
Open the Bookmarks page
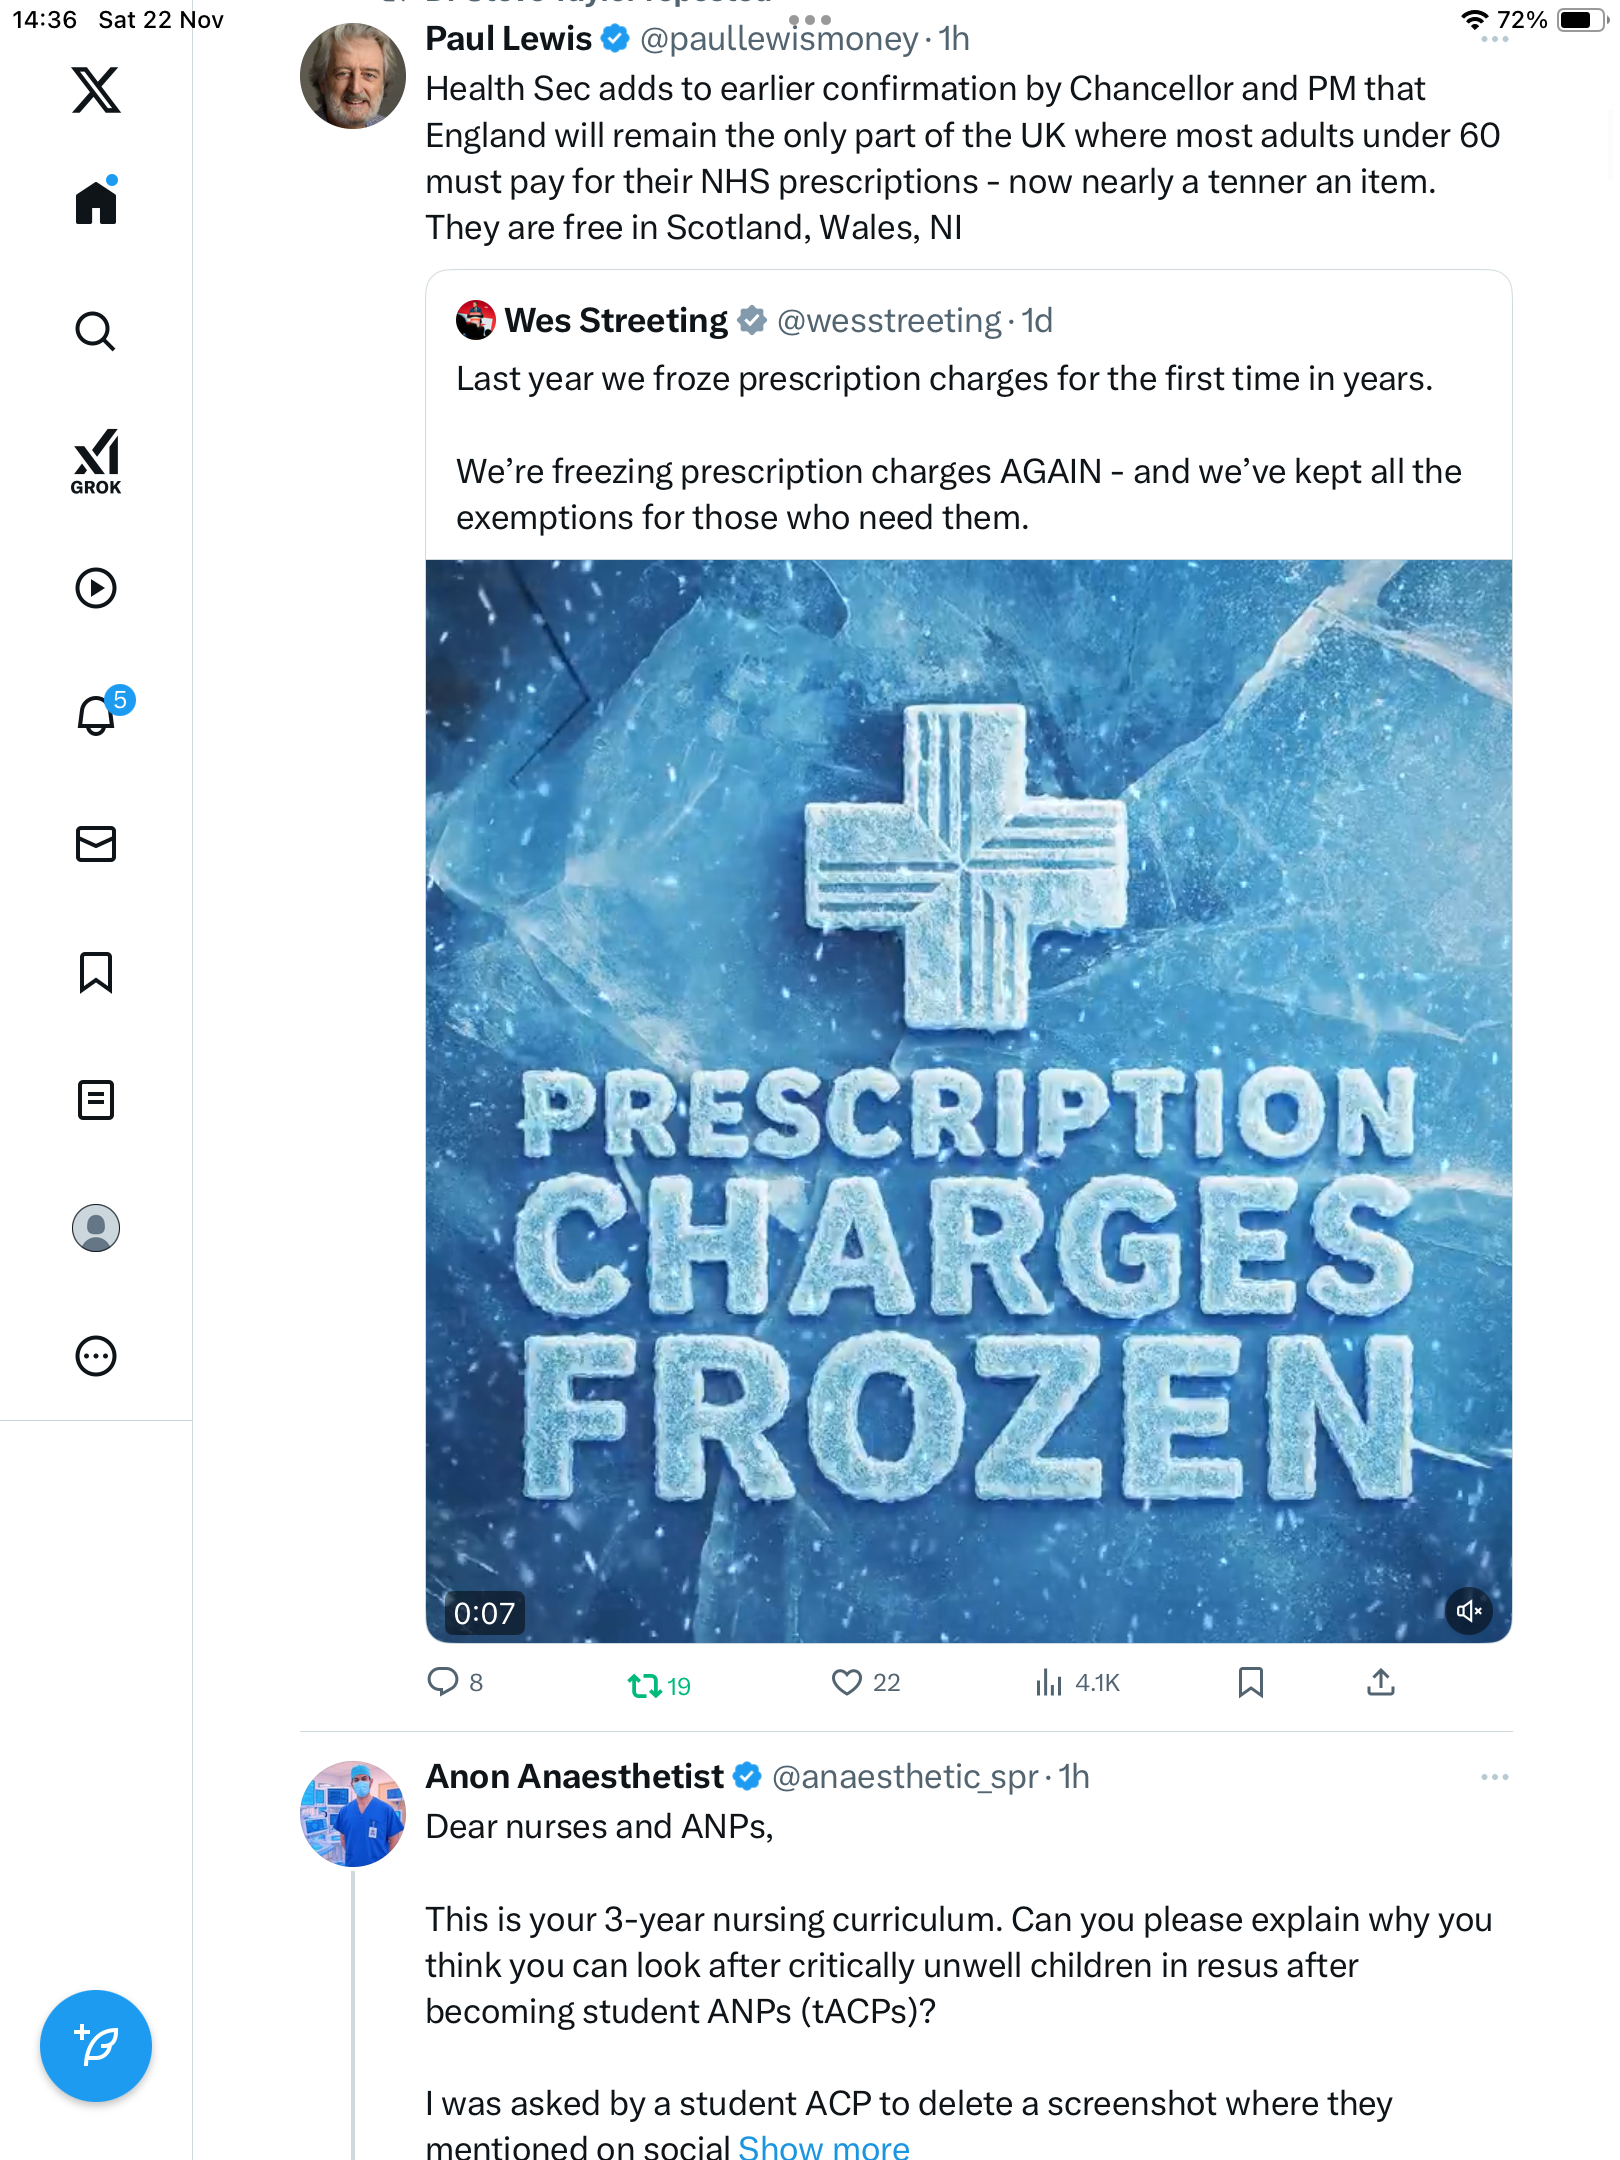pyautogui.click(x=96, y=972)
